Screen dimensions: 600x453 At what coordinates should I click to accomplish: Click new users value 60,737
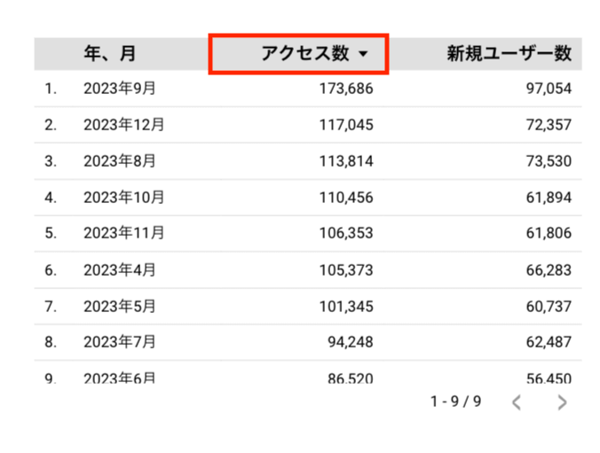549,307
